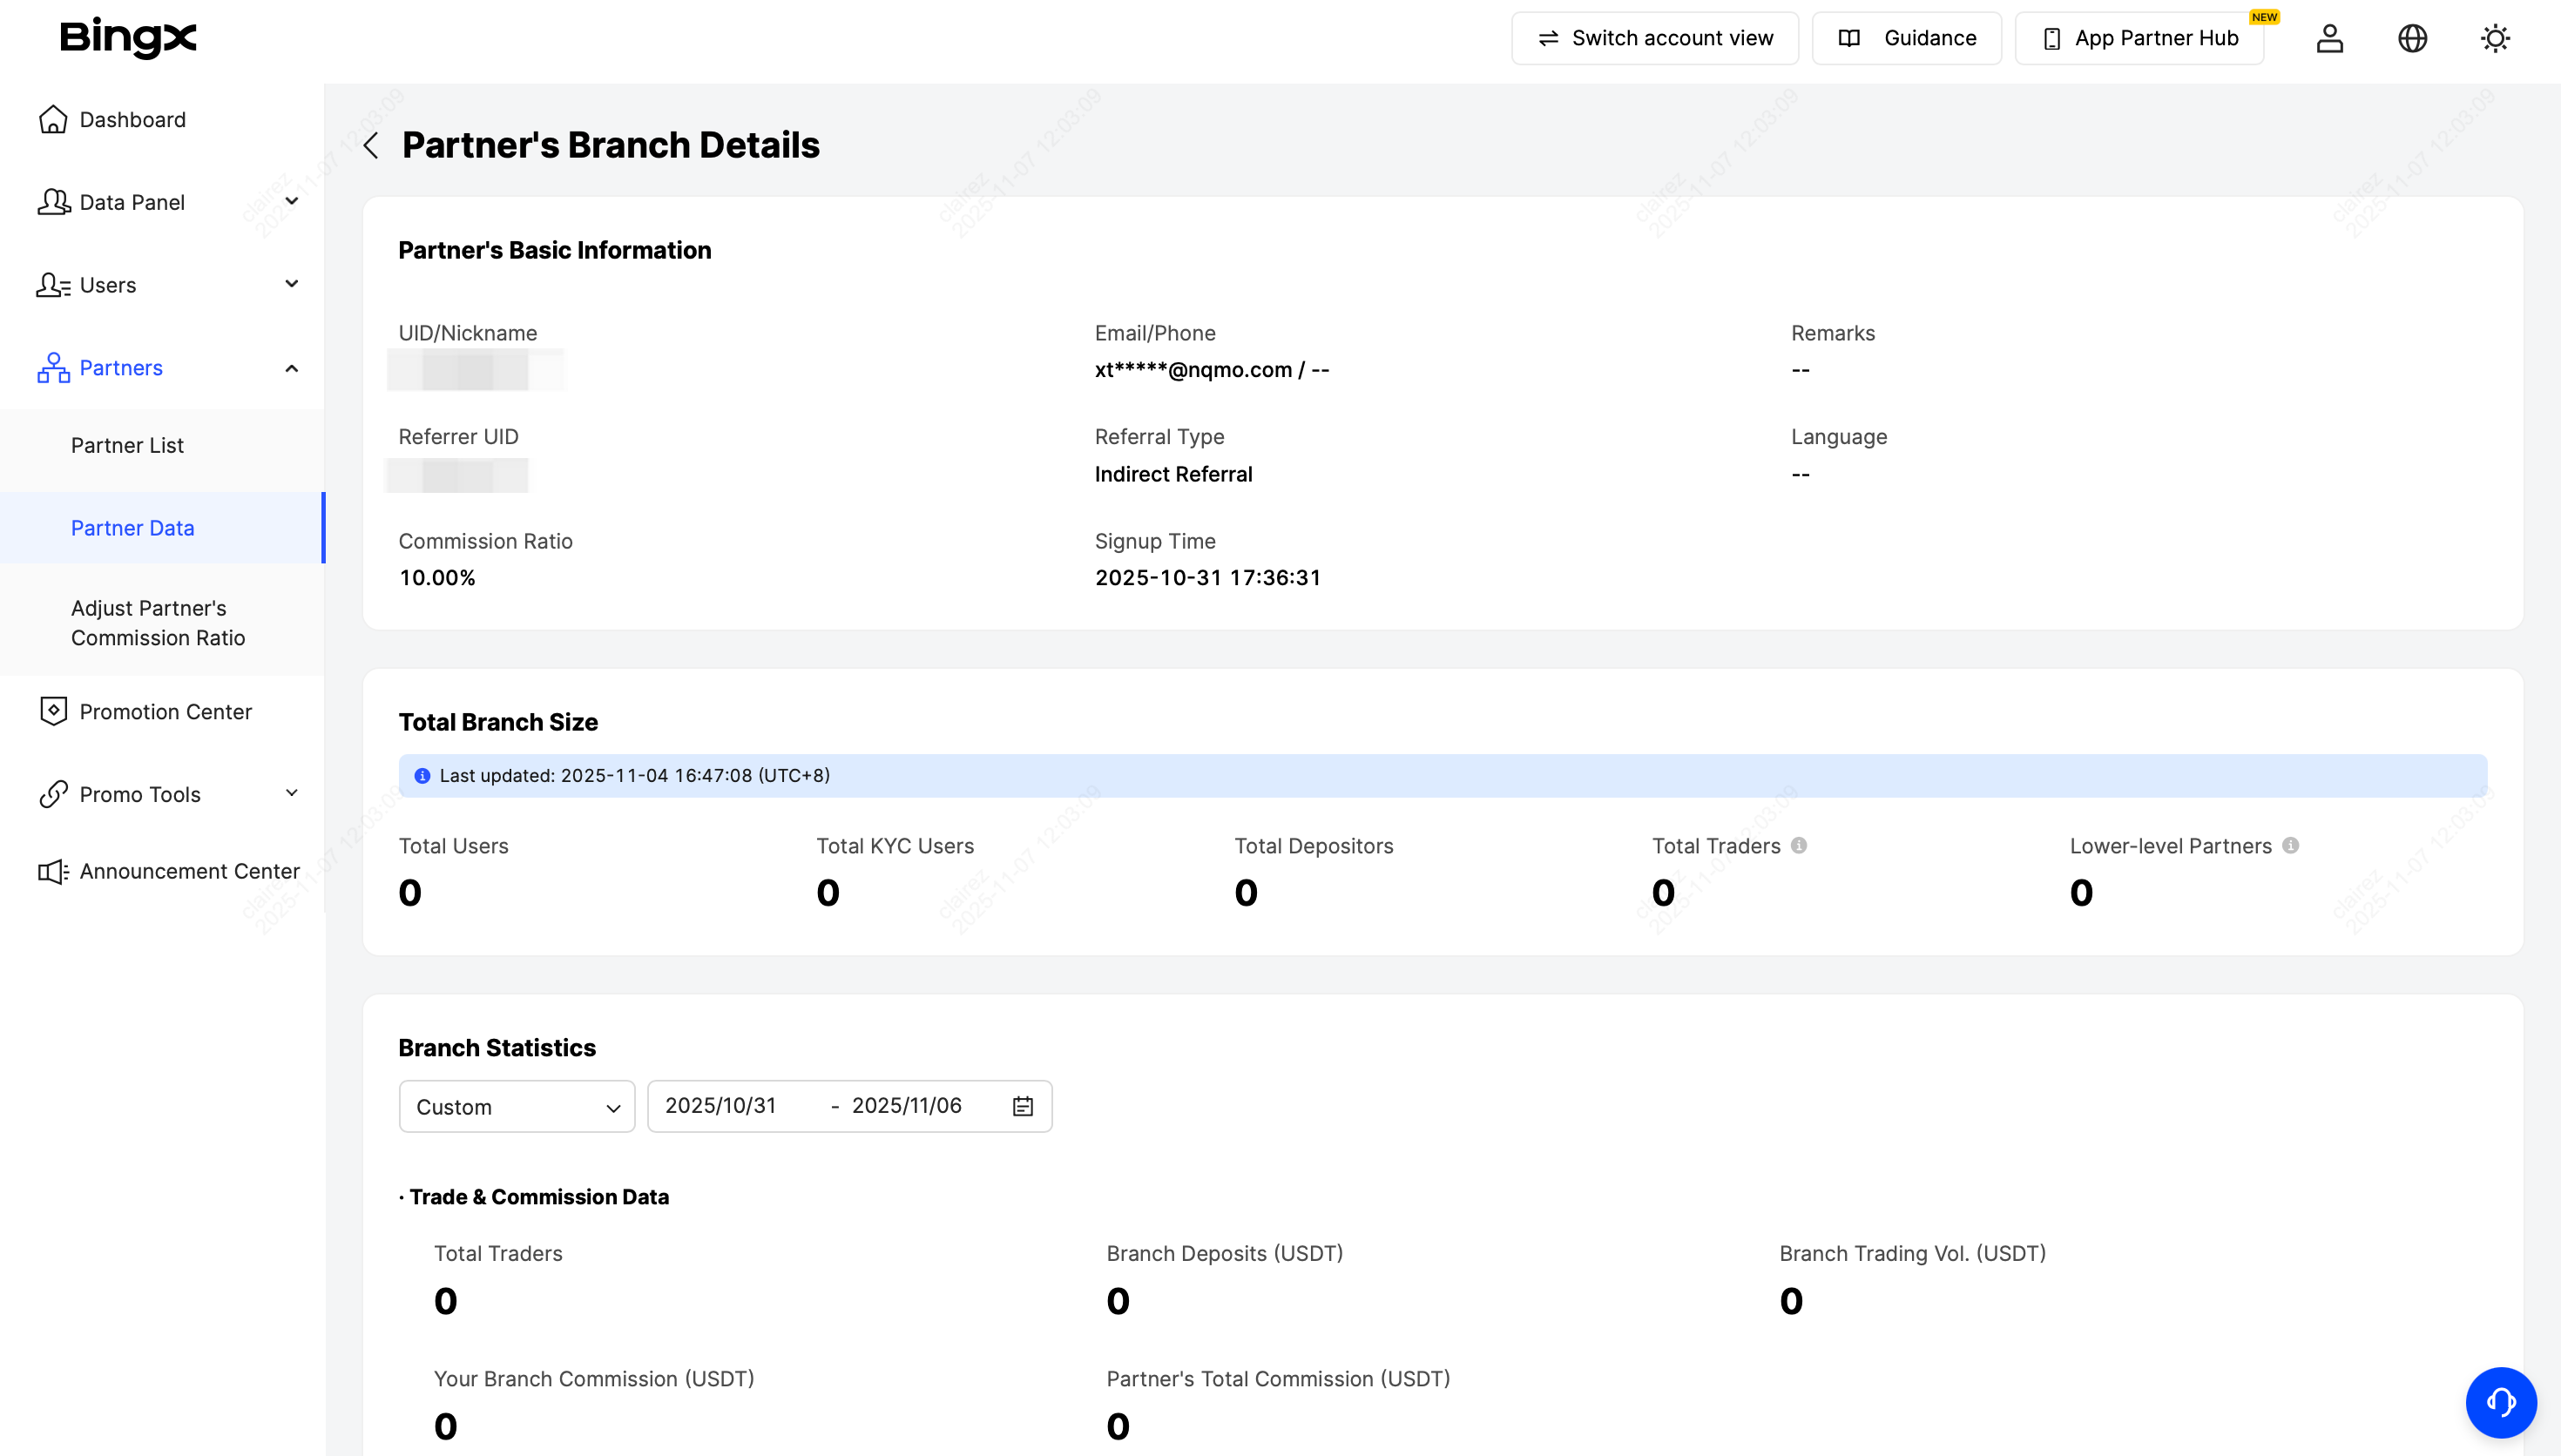The width and height of the screenshot is (2561, 1456).
Task: Click the calendar icon in date range
Action: click(1022, 1106)
